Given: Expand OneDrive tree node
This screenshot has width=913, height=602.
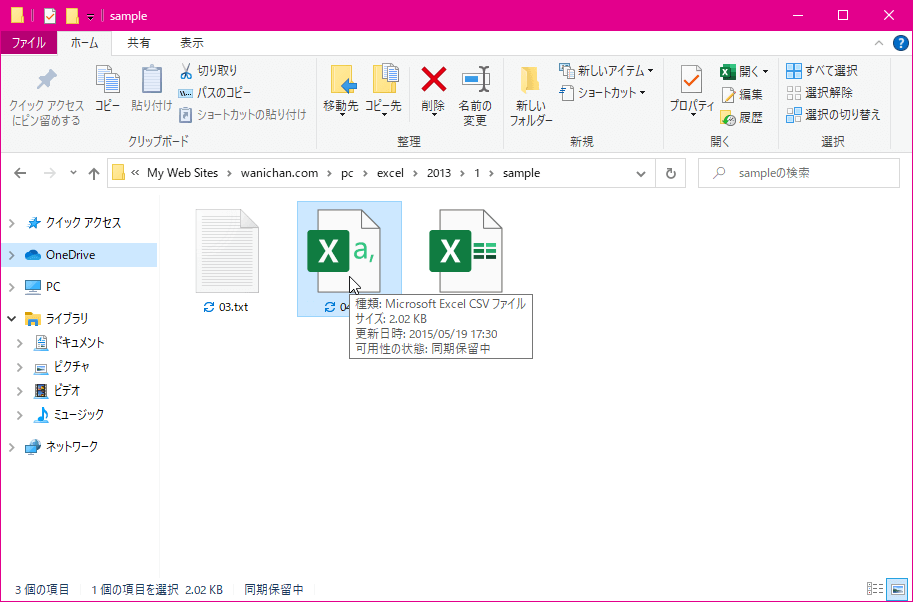Looking at the screenshot, I should 12,255.
